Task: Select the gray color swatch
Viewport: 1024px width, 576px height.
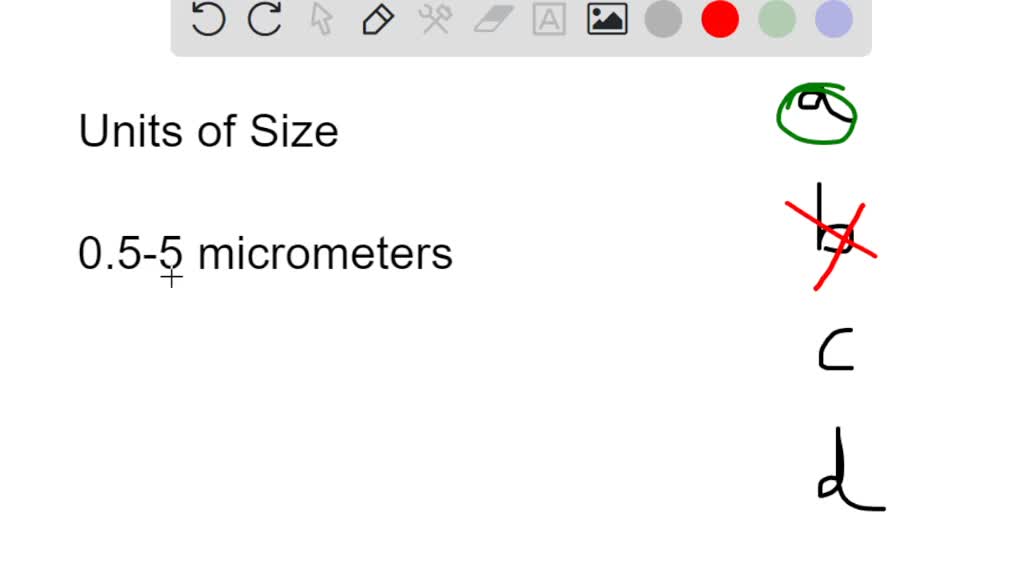Action: (663, 18)
